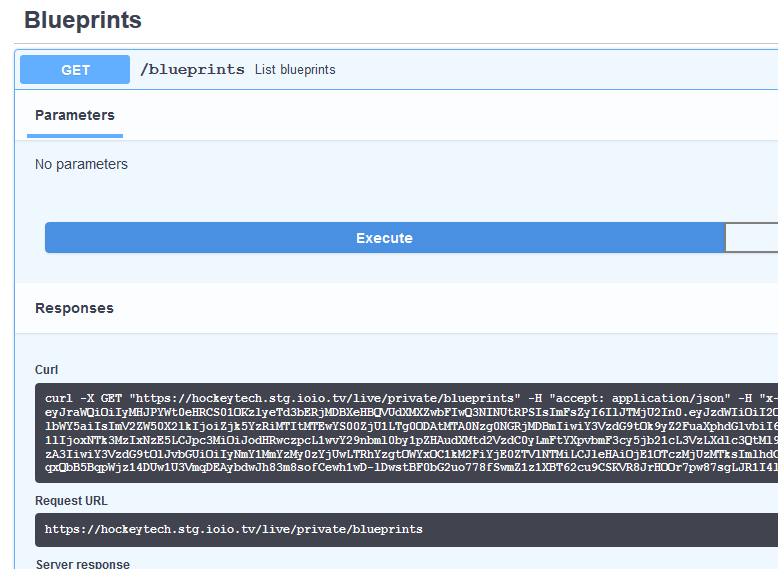Click the Server response label
Image resolution: width=778 pixels, height=569 pixels.
tap(82, 564)
